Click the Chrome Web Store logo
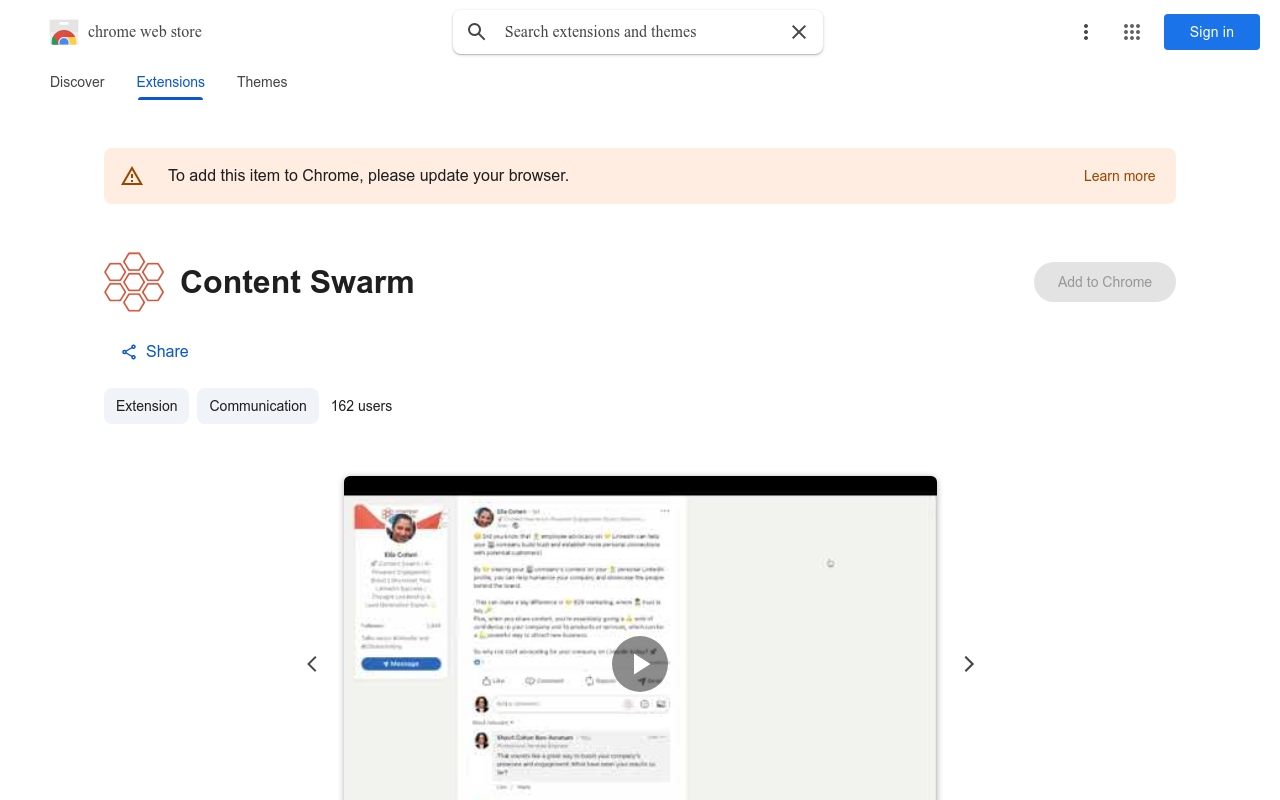1280x800 pixels. tap(64, 32)
